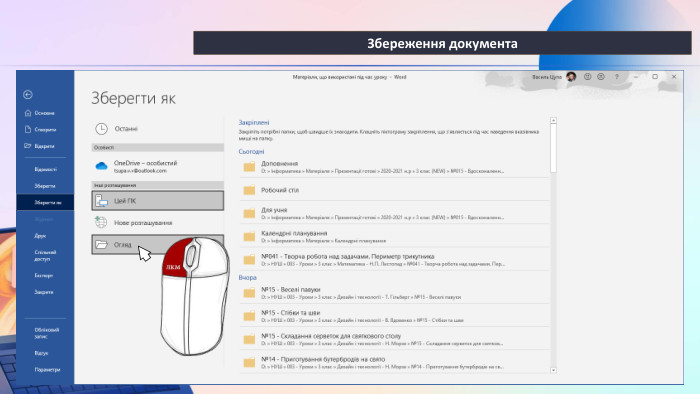Select Цей ПК location
This screenshot has height=394, width=700.
pyautogui.click(x=158, y=201)
